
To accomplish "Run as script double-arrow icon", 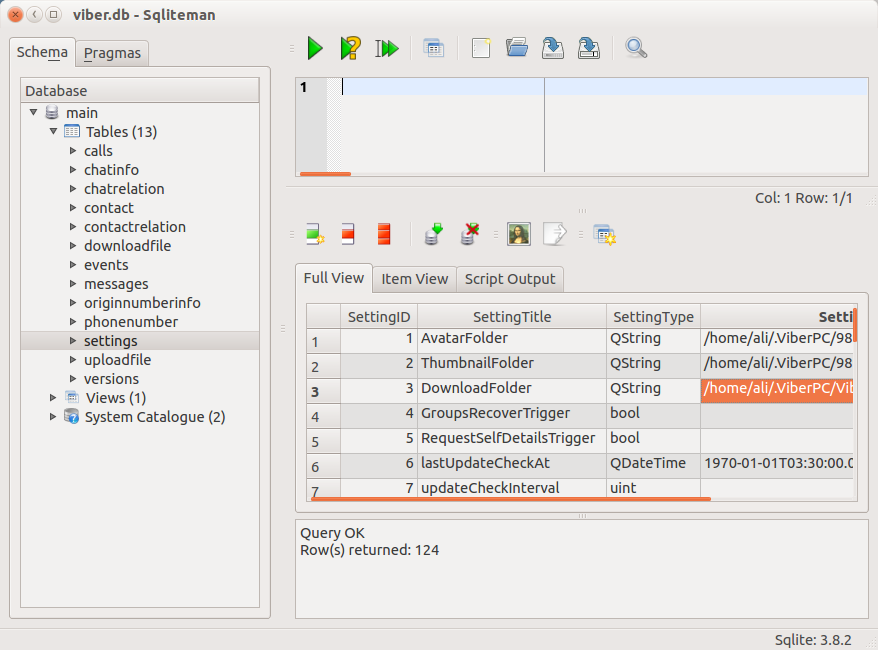I will click(x=386, y=48).
